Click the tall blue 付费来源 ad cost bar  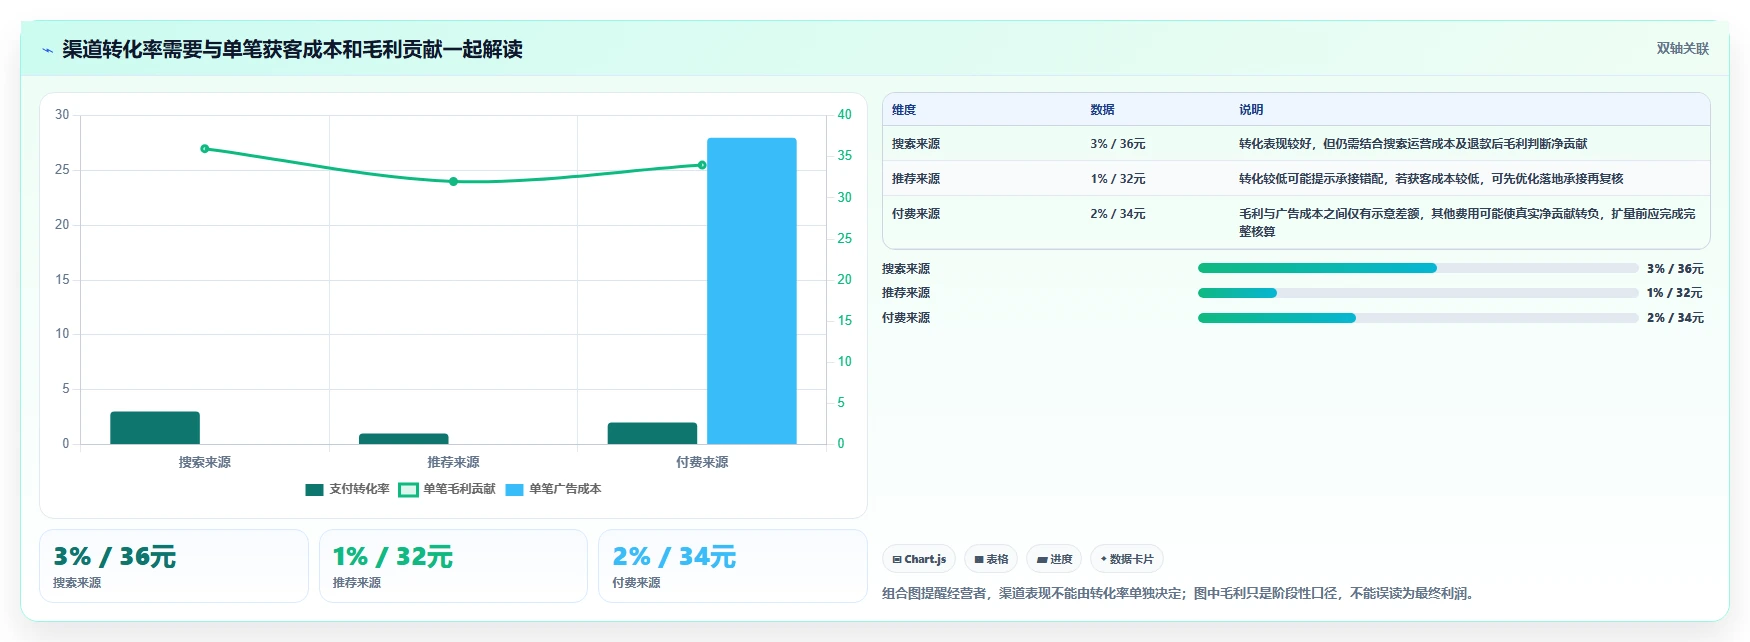[x=752, y=291]
